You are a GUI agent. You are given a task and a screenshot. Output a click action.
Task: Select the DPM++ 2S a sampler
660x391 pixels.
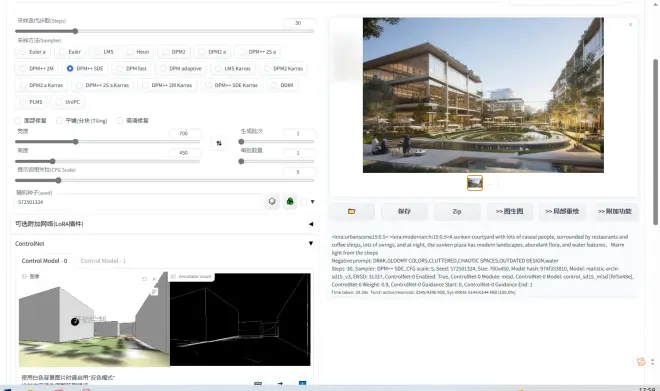tap(258, 52)
